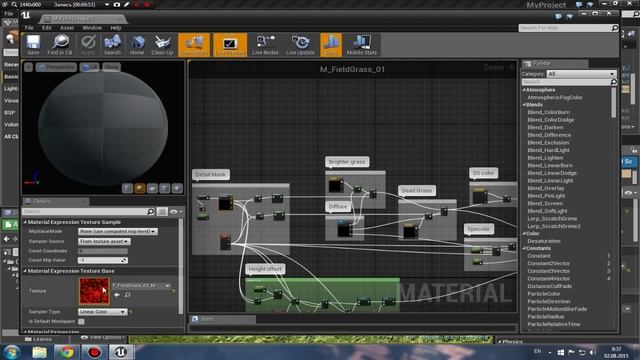The width and height of the screenshot is (640, 360).
Task: Set preview mesh to cylinder
Action: pos(127,188)
